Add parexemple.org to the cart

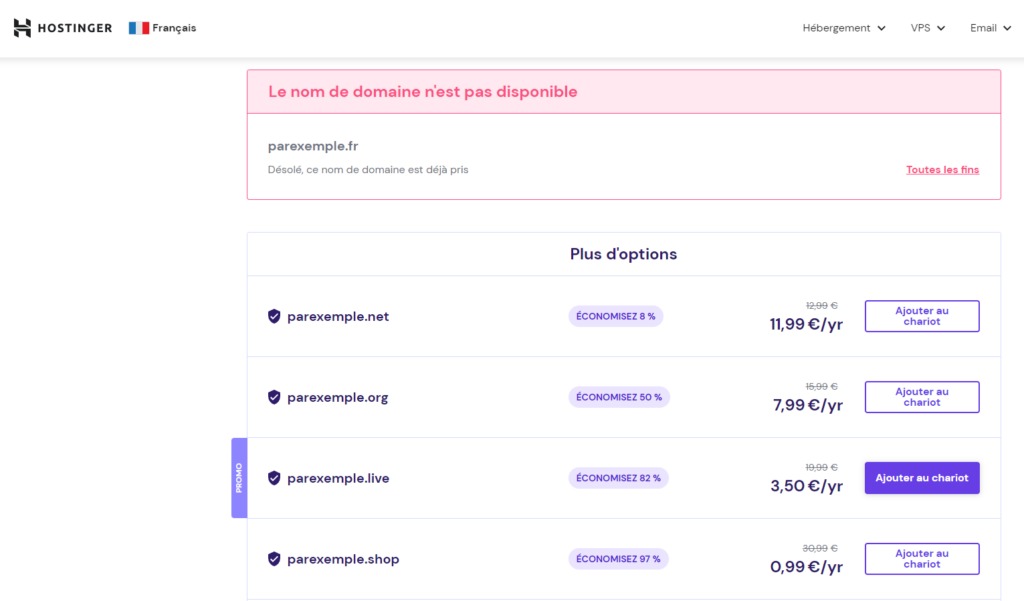tap(921, 397)
